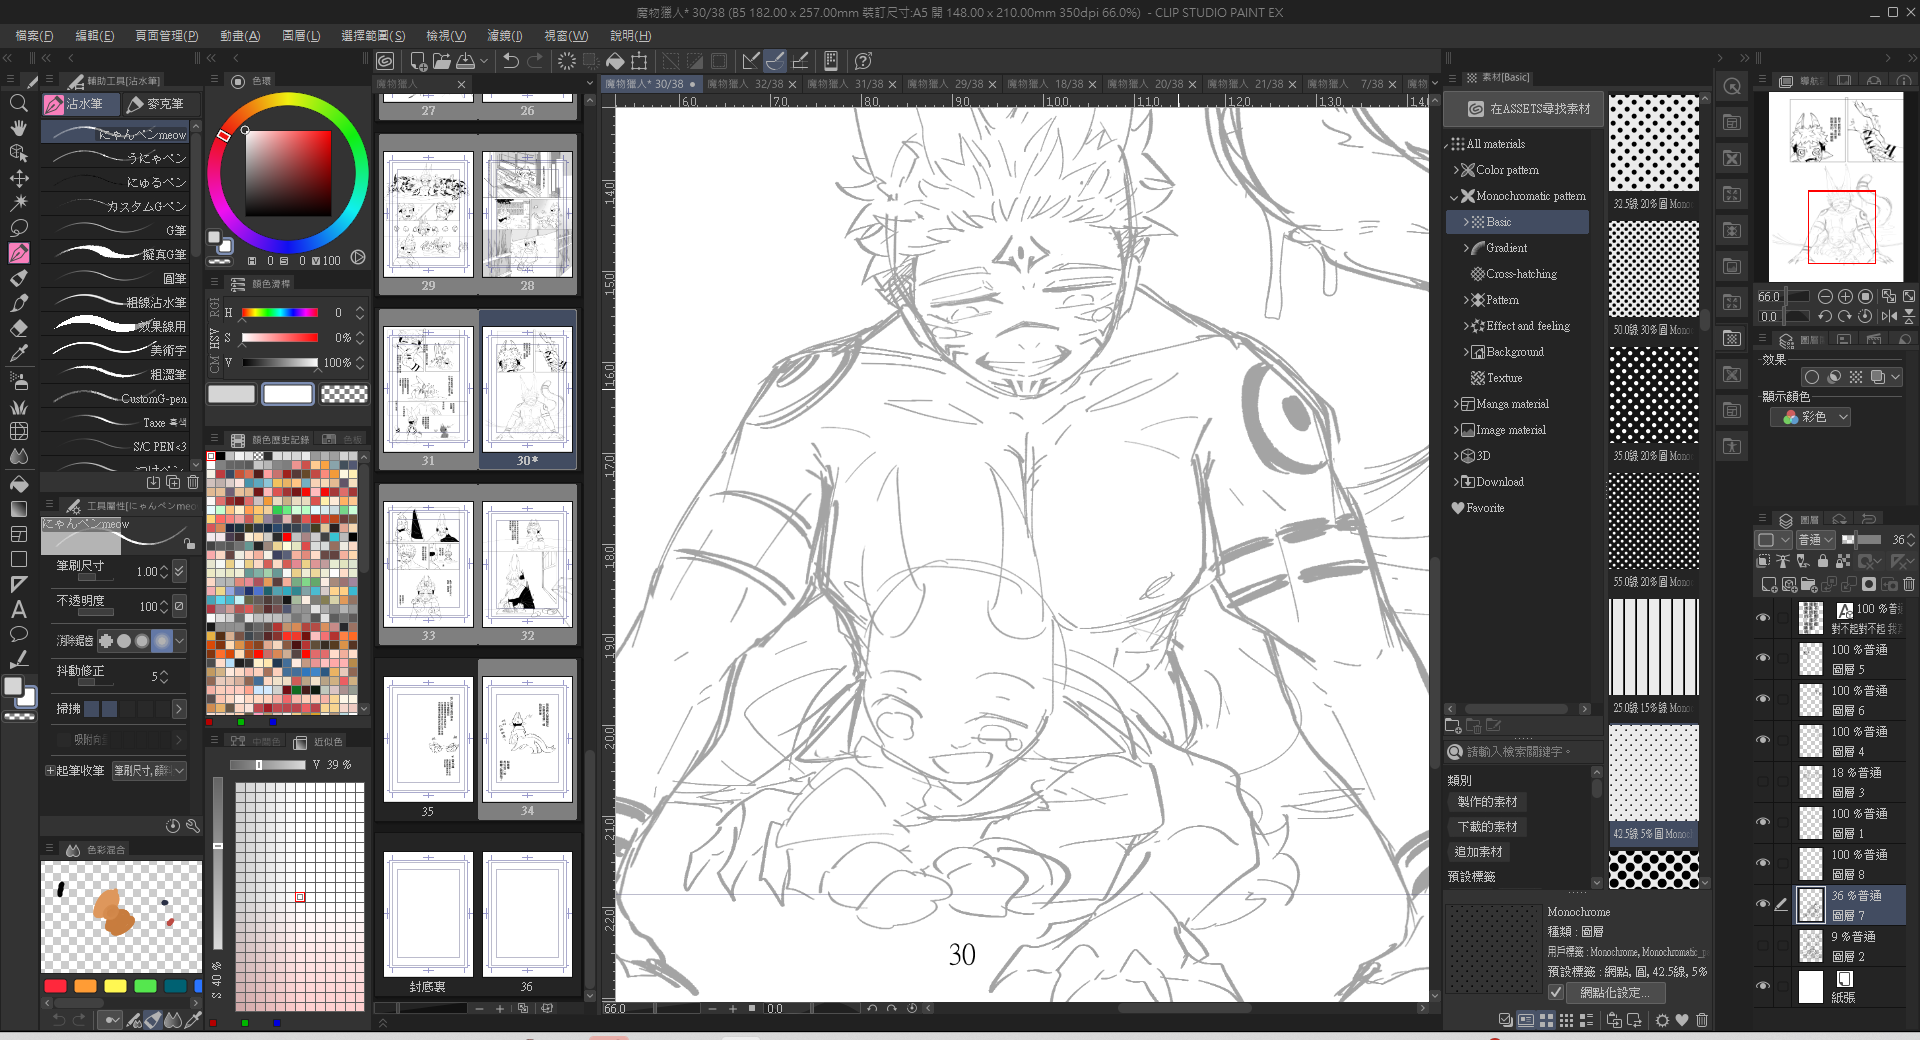Toggle Snap to Ruler icon
The image size is (1920, 1040).
pos(751,61)
